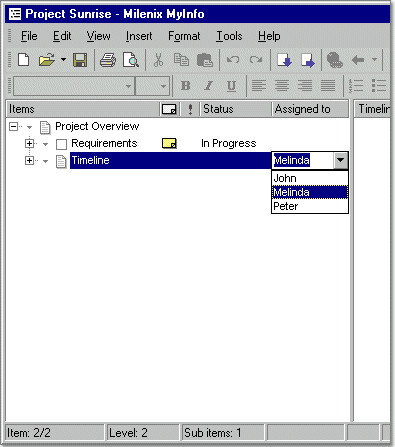Open the arrow menu beside Timeline

click(x=46, y=161)
